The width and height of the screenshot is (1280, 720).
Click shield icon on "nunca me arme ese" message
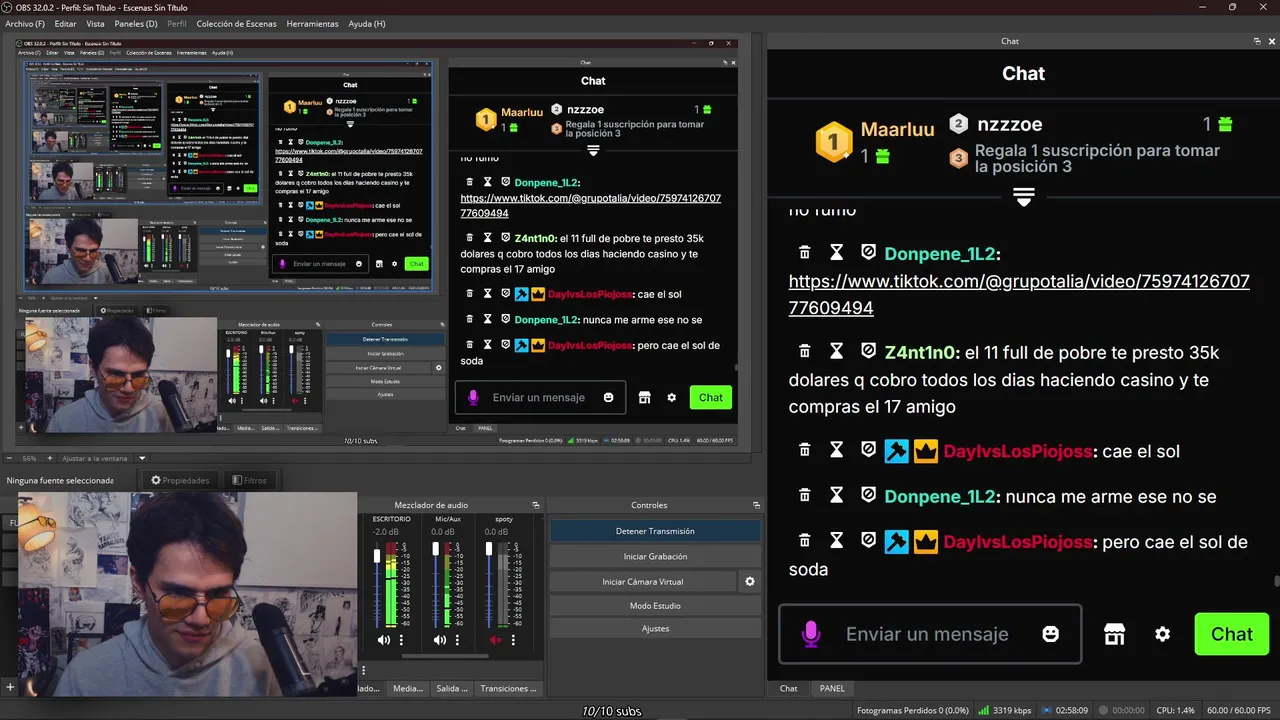pos(868,496)
